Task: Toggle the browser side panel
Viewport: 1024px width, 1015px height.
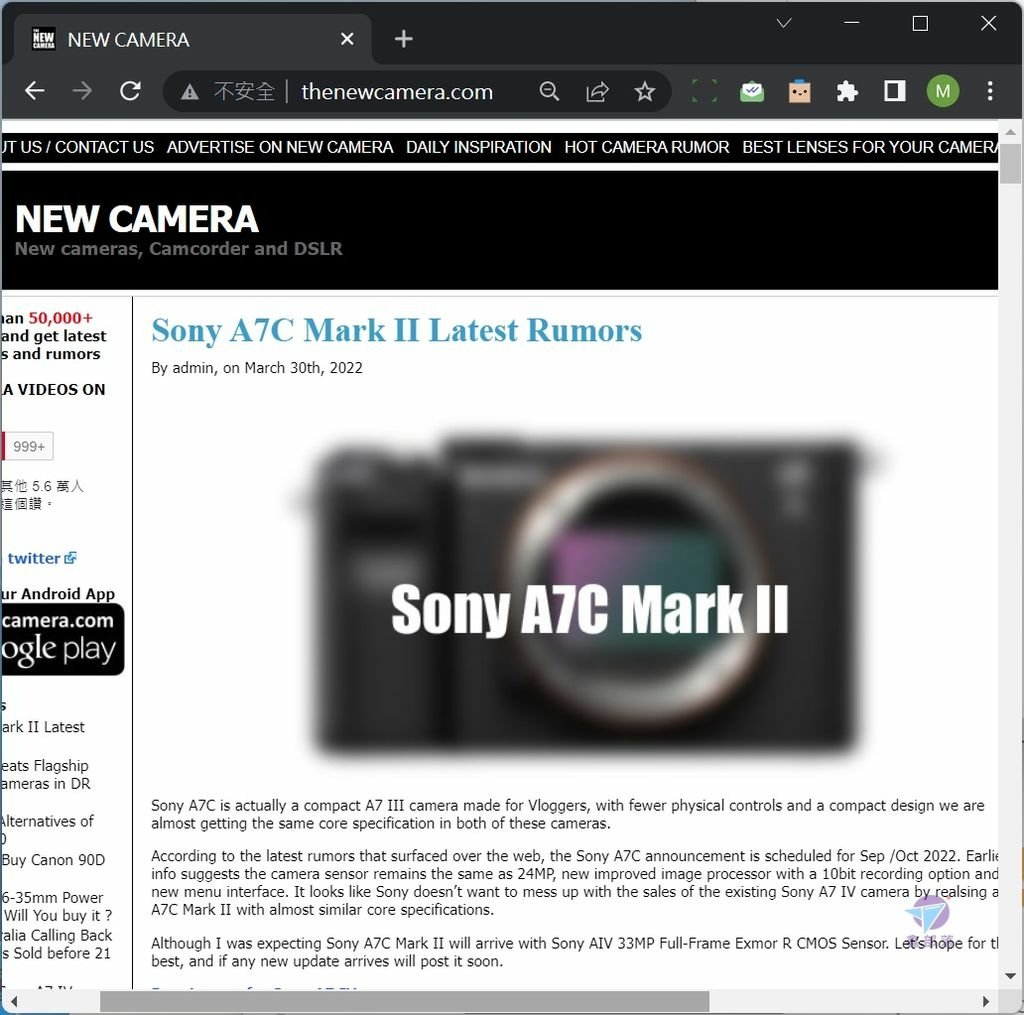Action: (x=895, y=91)
